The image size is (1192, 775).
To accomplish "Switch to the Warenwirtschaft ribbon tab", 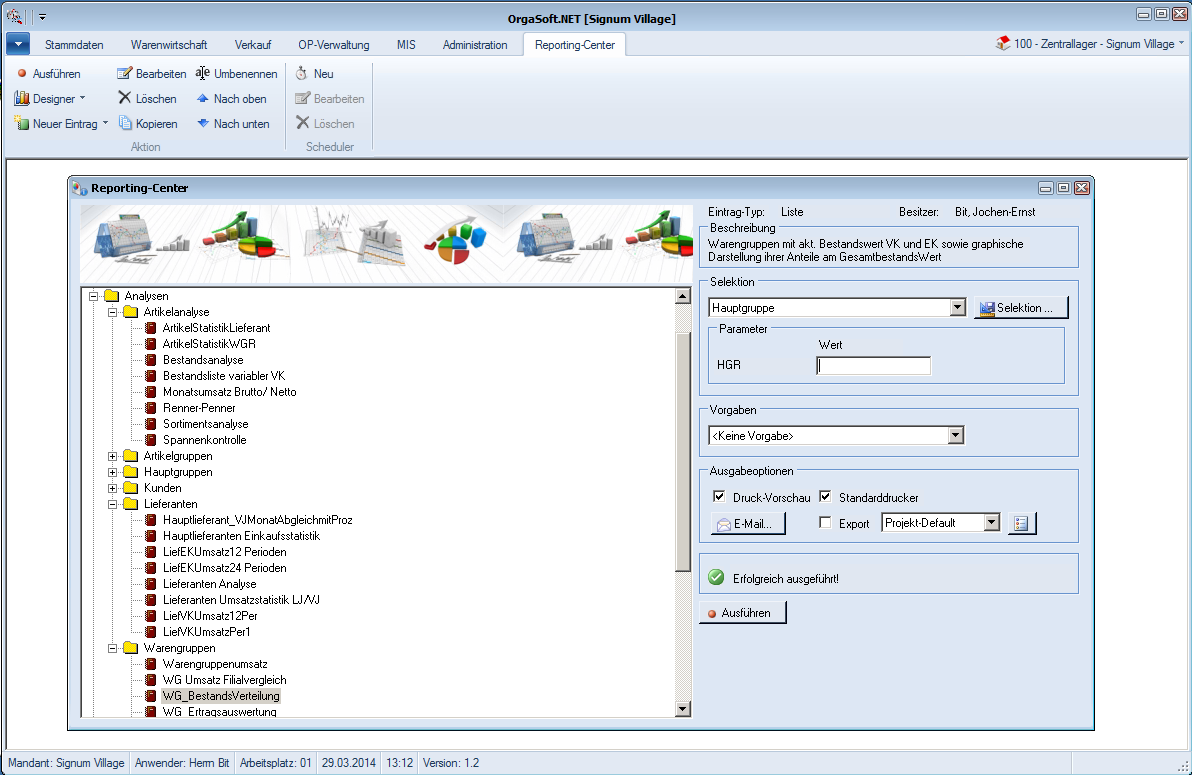I will click(169, 45).
